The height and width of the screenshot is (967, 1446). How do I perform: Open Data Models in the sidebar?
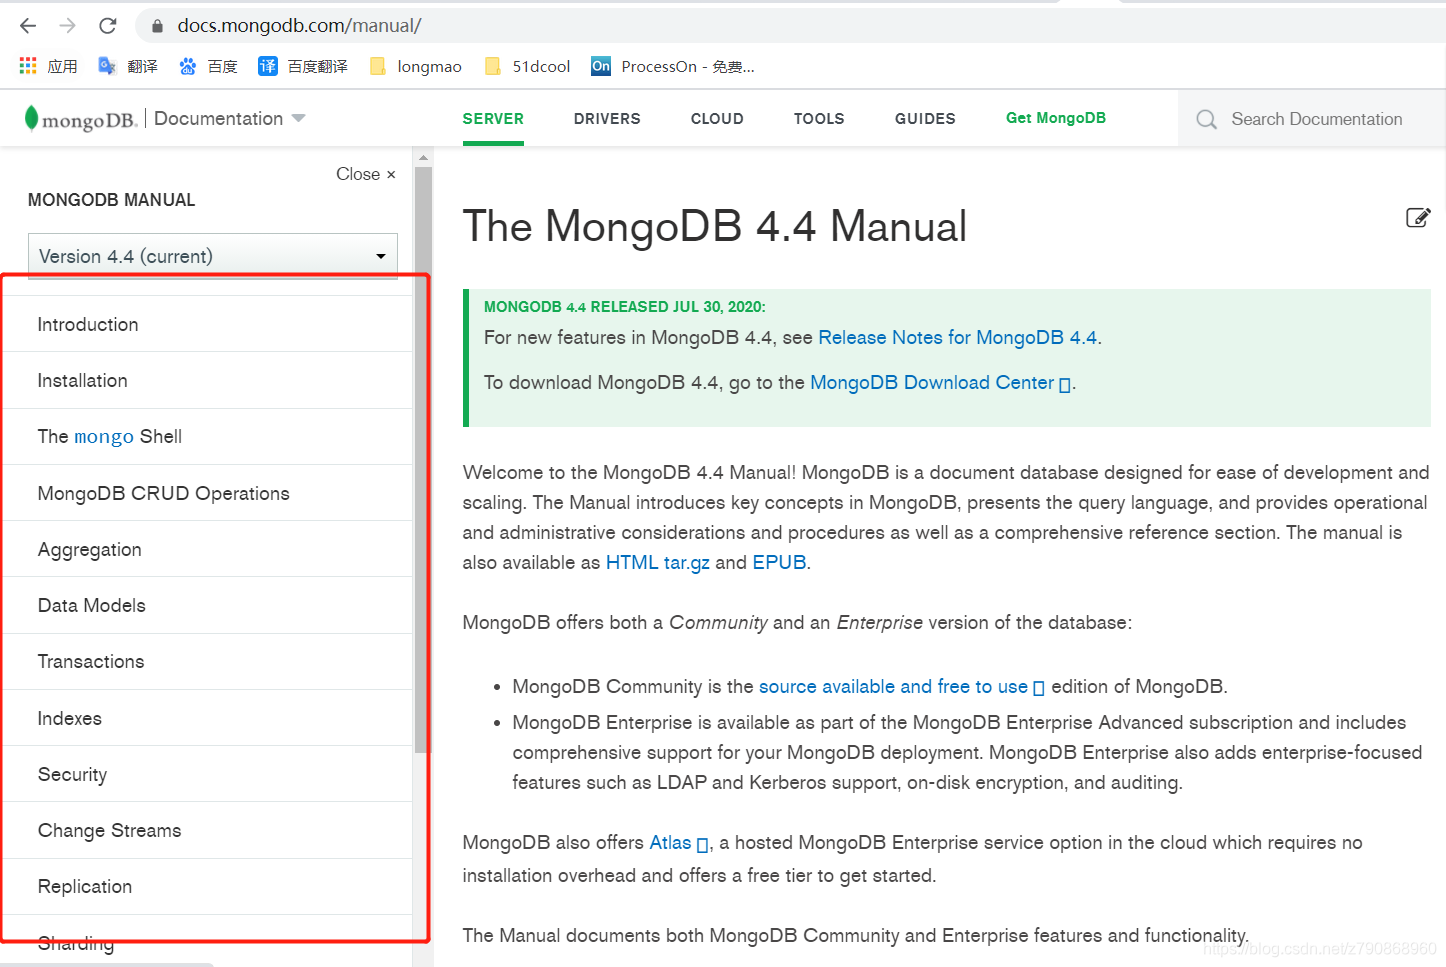pyautogui.click(x=91, y=605)
